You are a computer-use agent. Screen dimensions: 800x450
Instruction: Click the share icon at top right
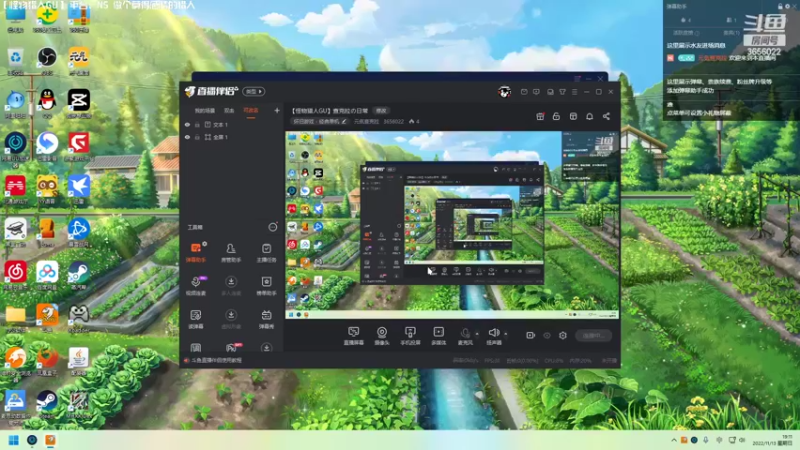point(606,116)
